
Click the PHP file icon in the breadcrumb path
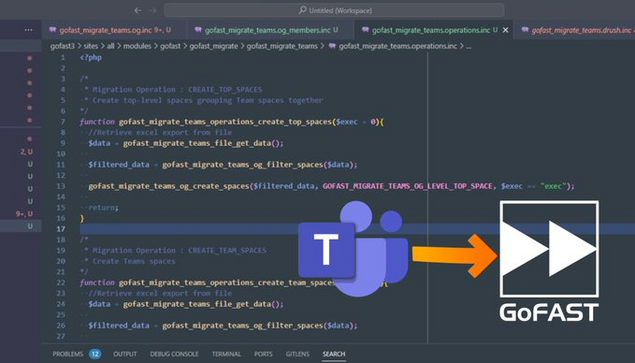332,46
